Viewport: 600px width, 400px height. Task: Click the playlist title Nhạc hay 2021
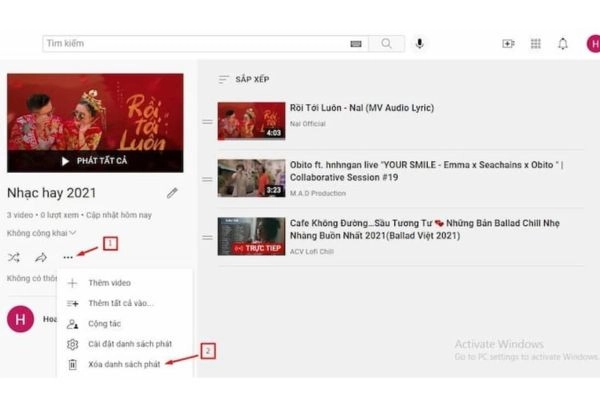point(52,193)
